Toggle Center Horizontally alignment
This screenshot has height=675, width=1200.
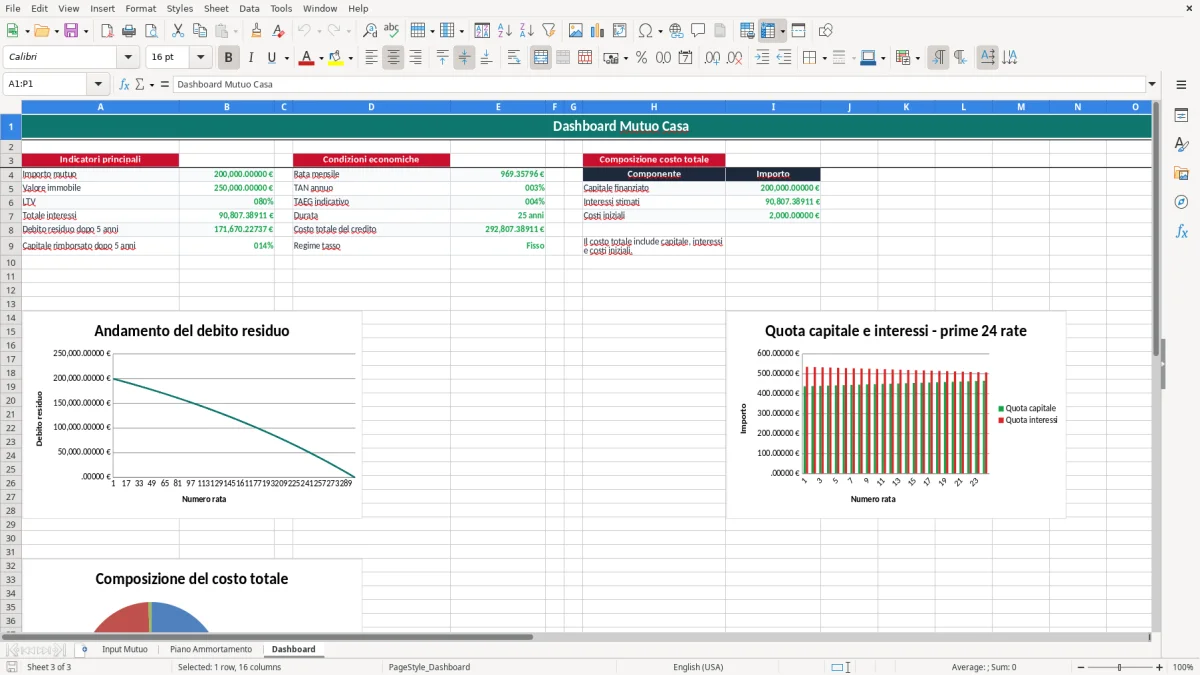point(393,58)
